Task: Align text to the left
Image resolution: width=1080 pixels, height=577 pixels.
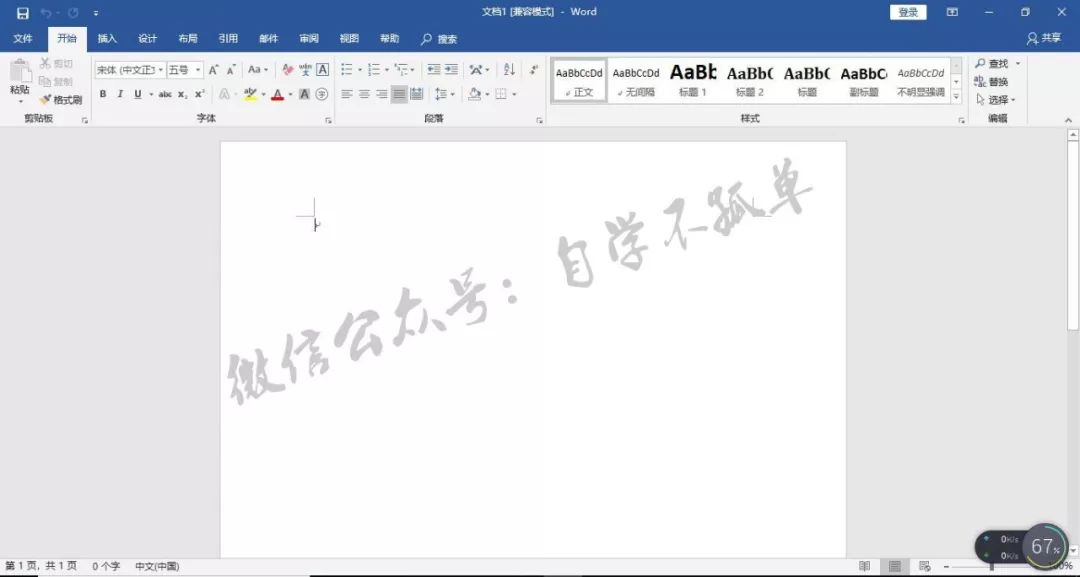Action: tap(346, 94)
